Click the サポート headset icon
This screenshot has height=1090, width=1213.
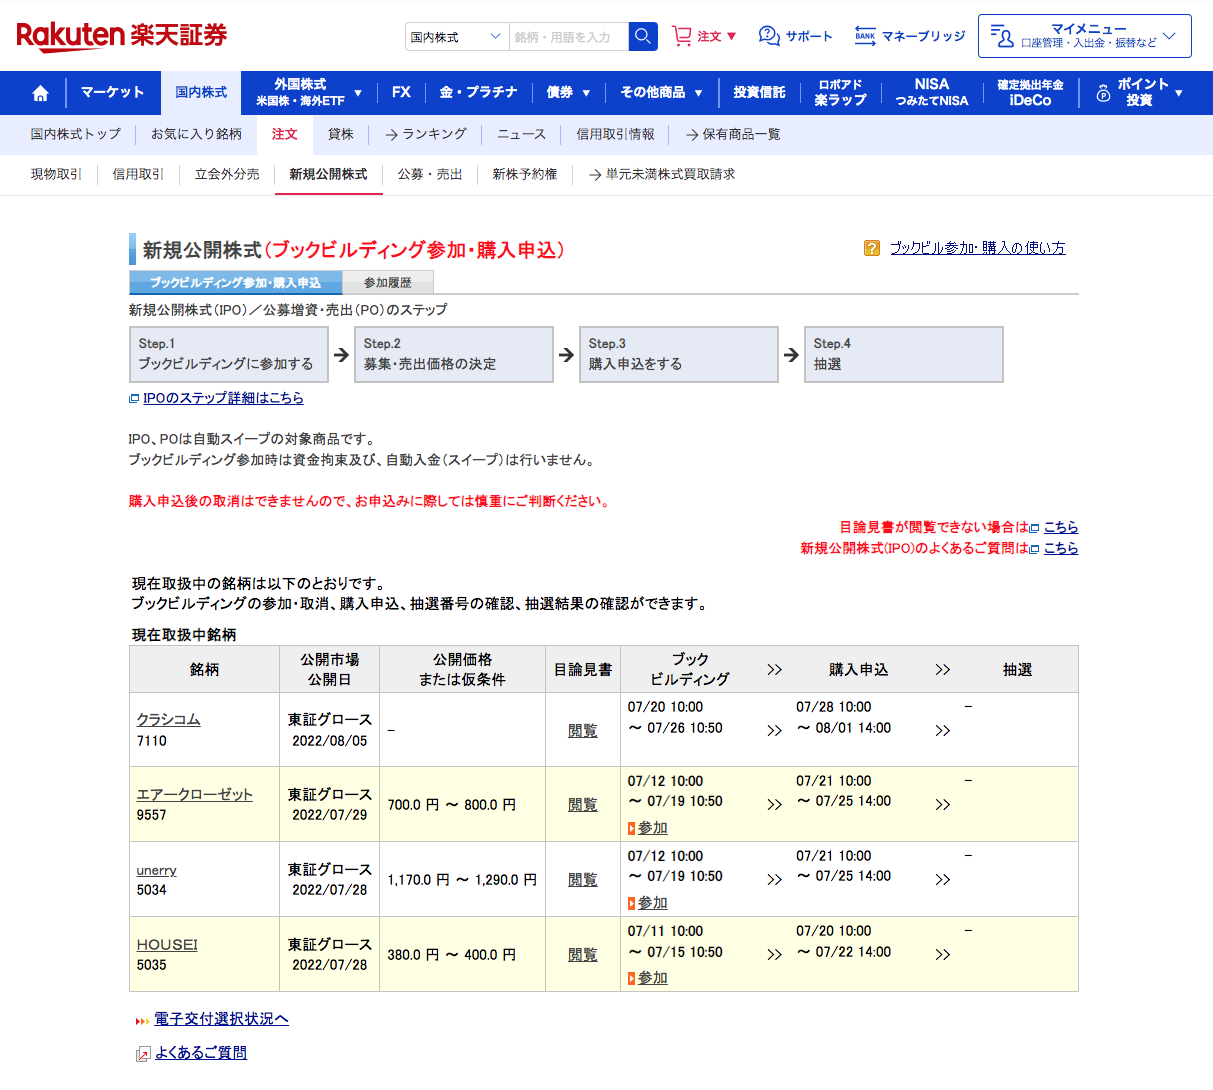tap(769, 36)
